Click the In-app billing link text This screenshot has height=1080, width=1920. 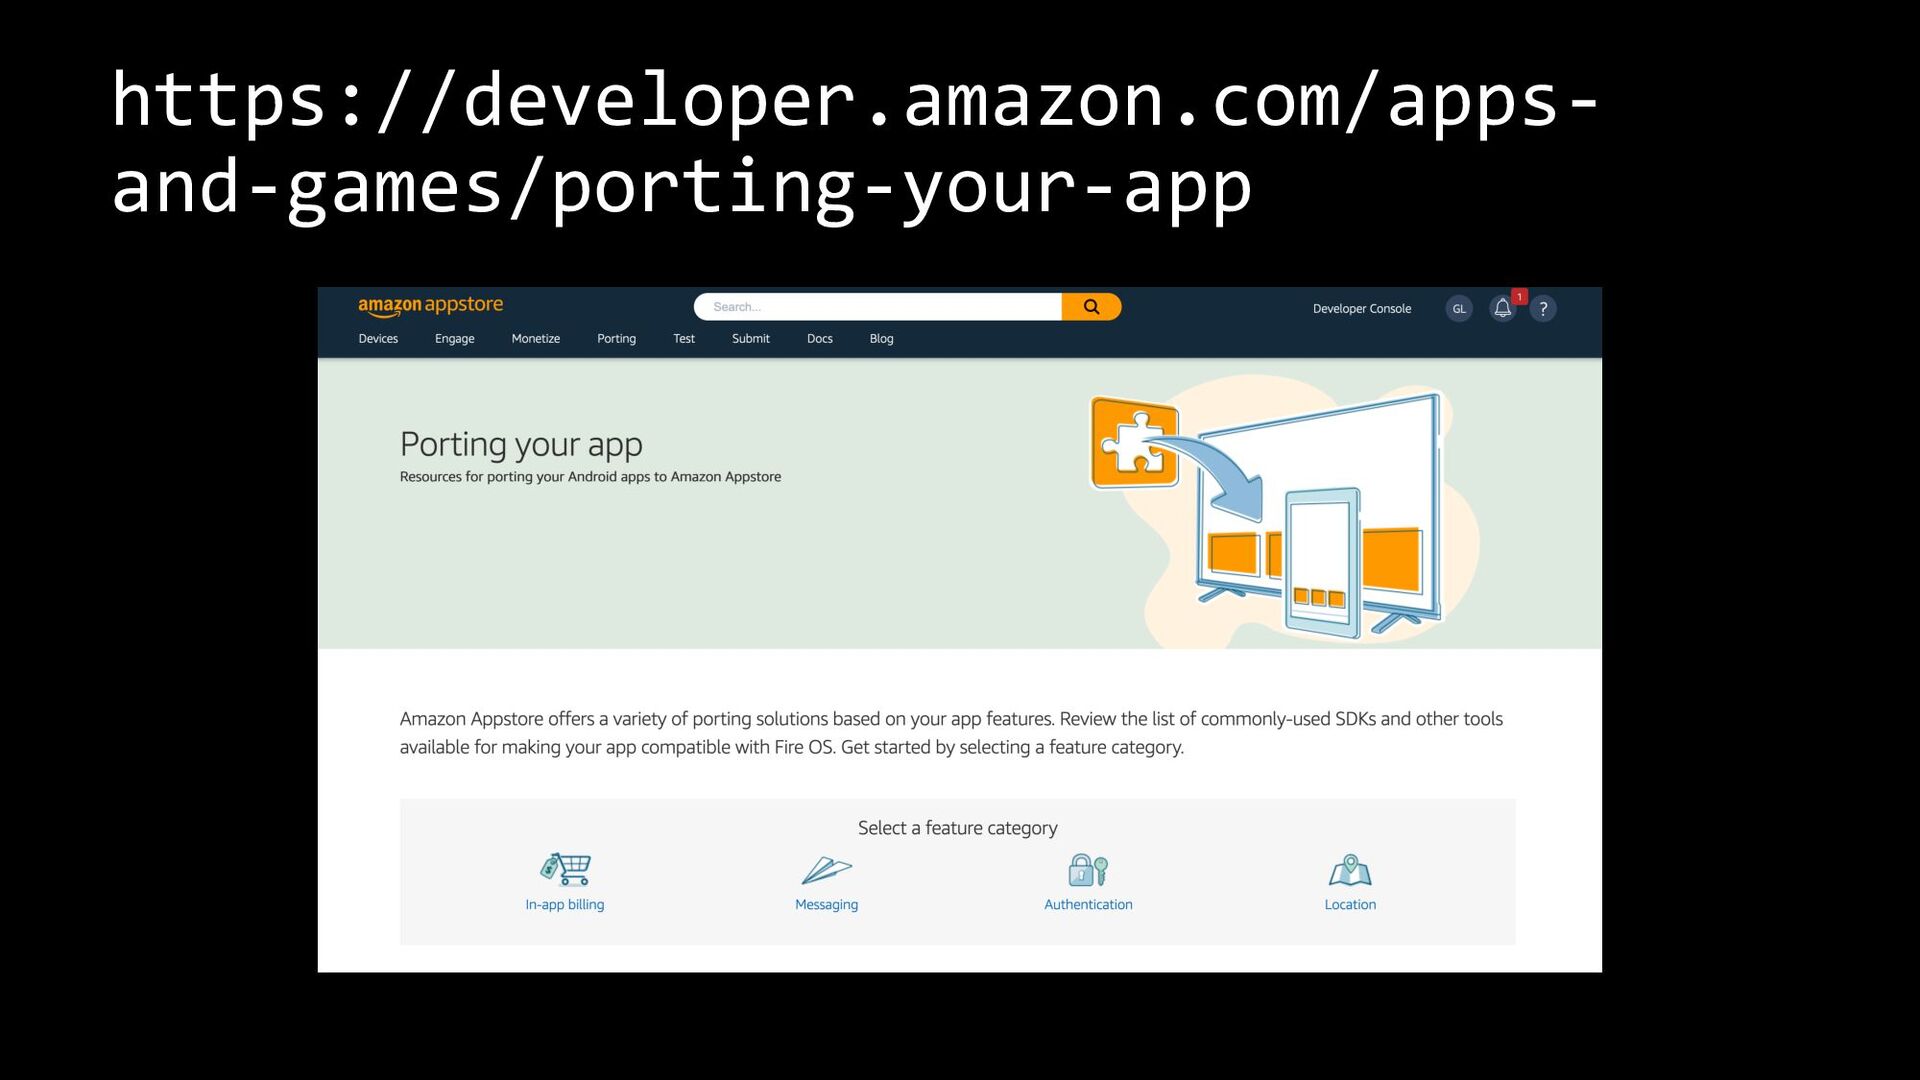(x=565, y=905)
